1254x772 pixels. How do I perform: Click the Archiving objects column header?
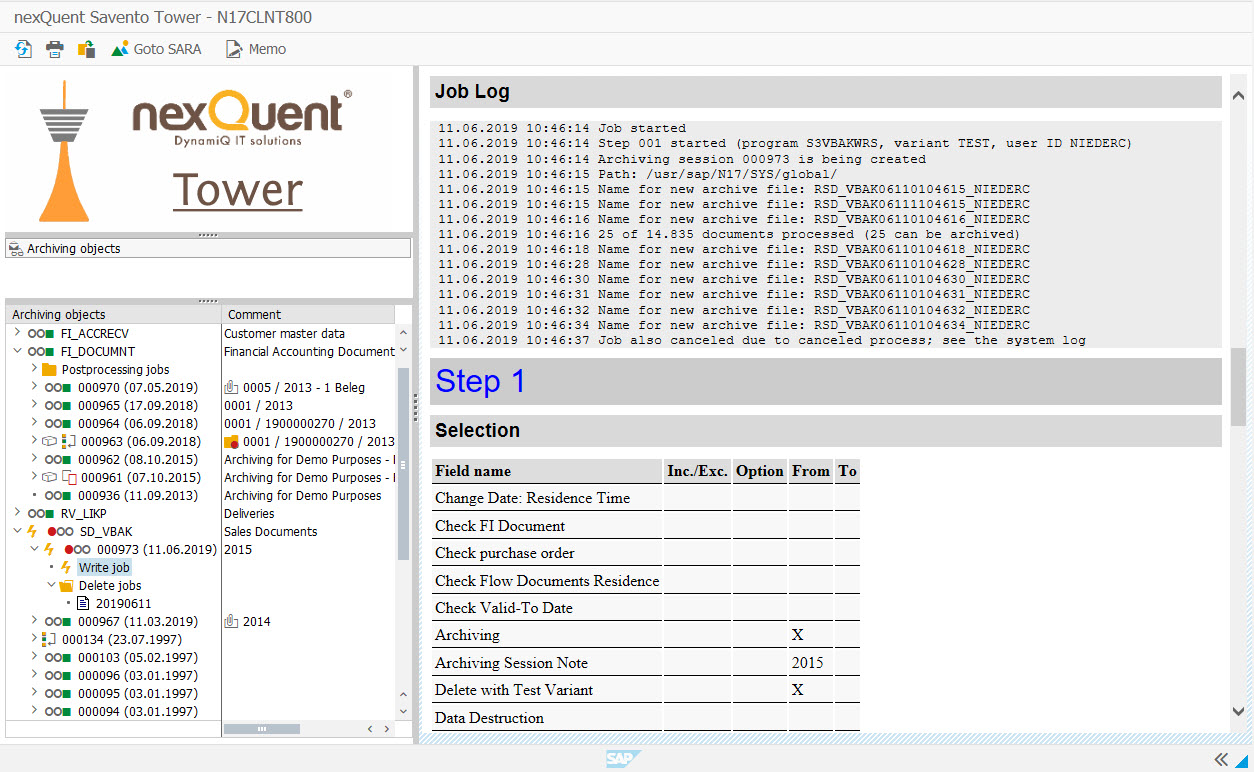coord(113,314)
